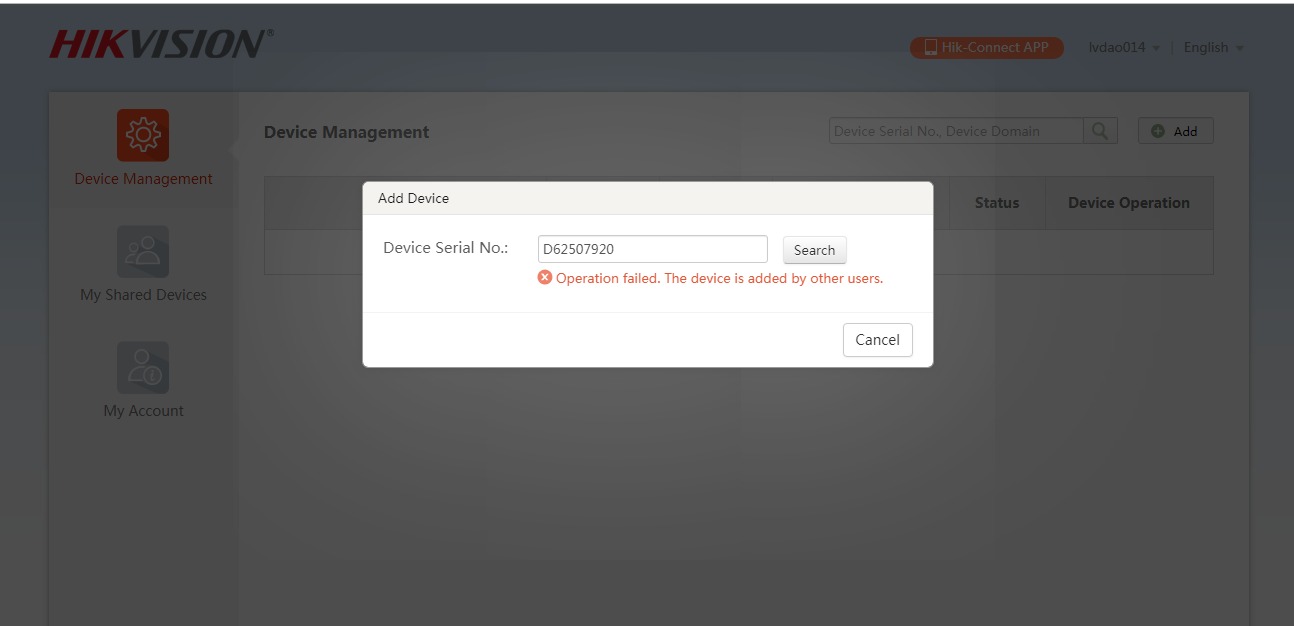Click the Device Operation column header

pos(1128,203)
